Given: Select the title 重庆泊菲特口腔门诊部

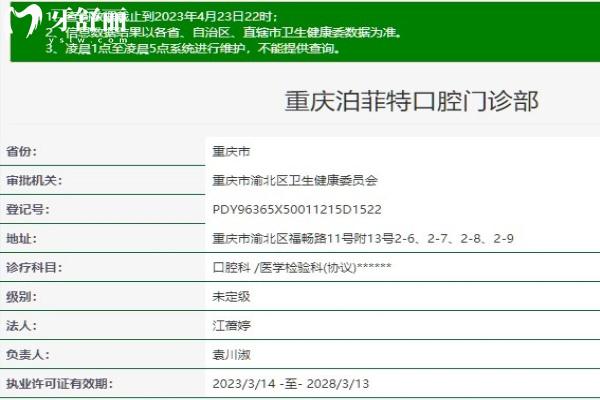Looking at the screenshot, I should (412, 101).
